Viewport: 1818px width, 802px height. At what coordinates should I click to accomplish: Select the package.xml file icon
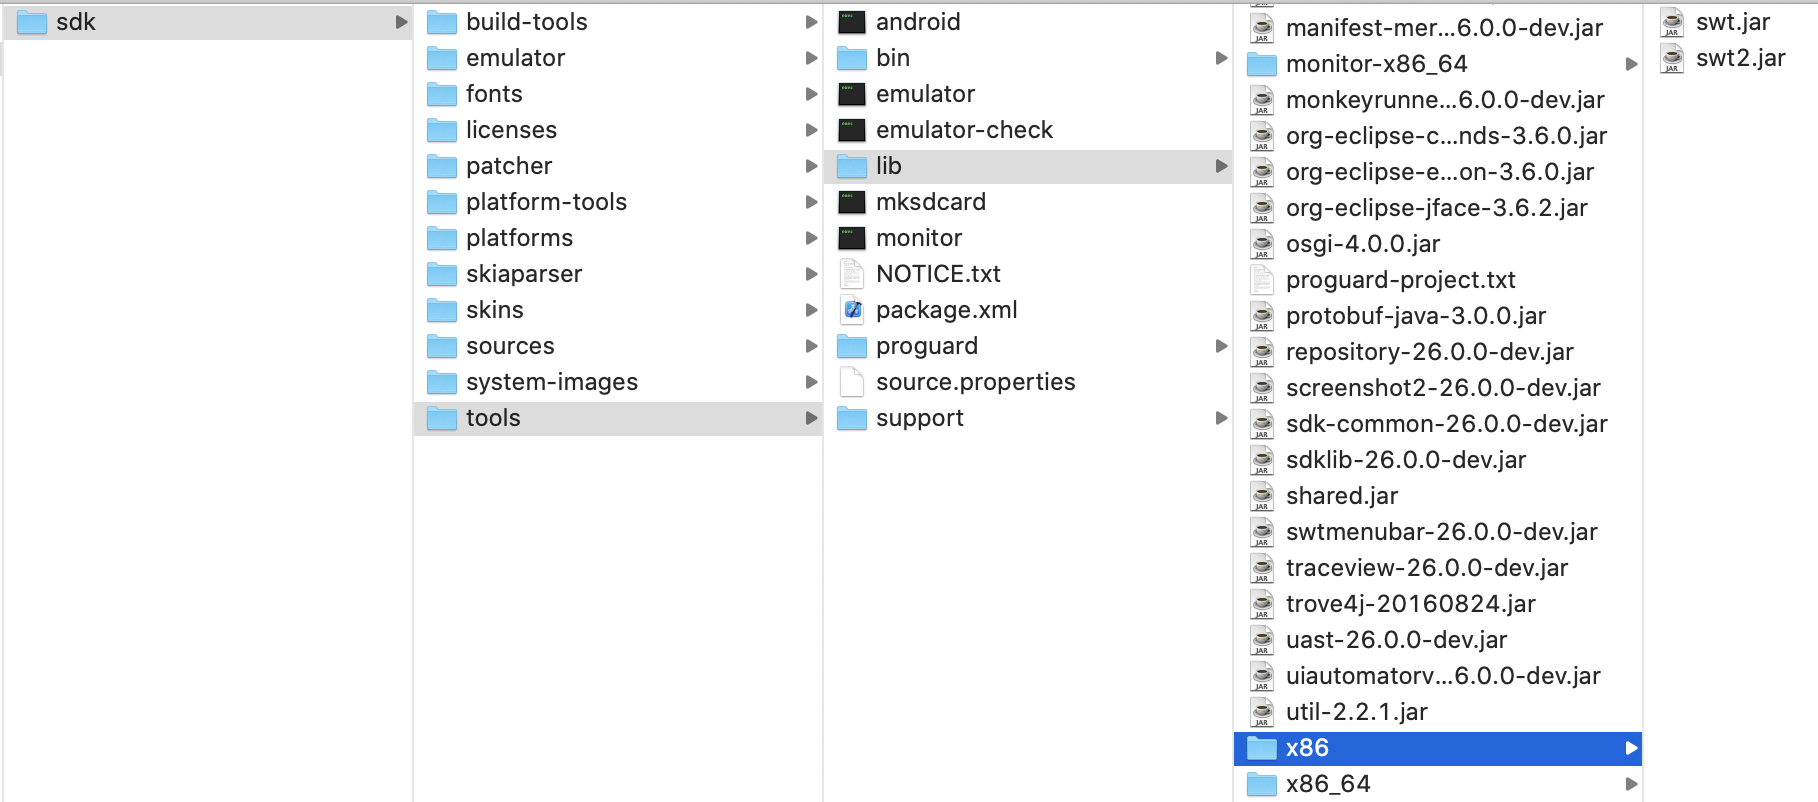(x=852, y=310)
